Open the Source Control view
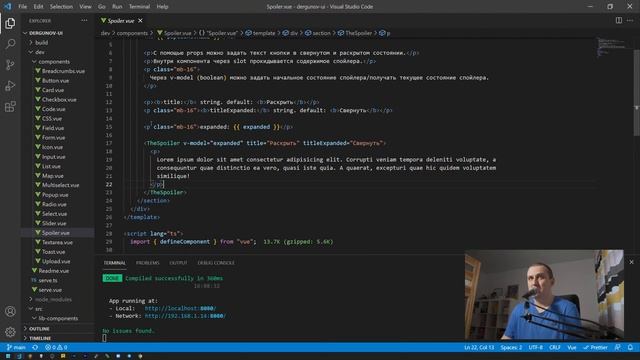This screenshot has height=360, width=640. coord(10,64)
